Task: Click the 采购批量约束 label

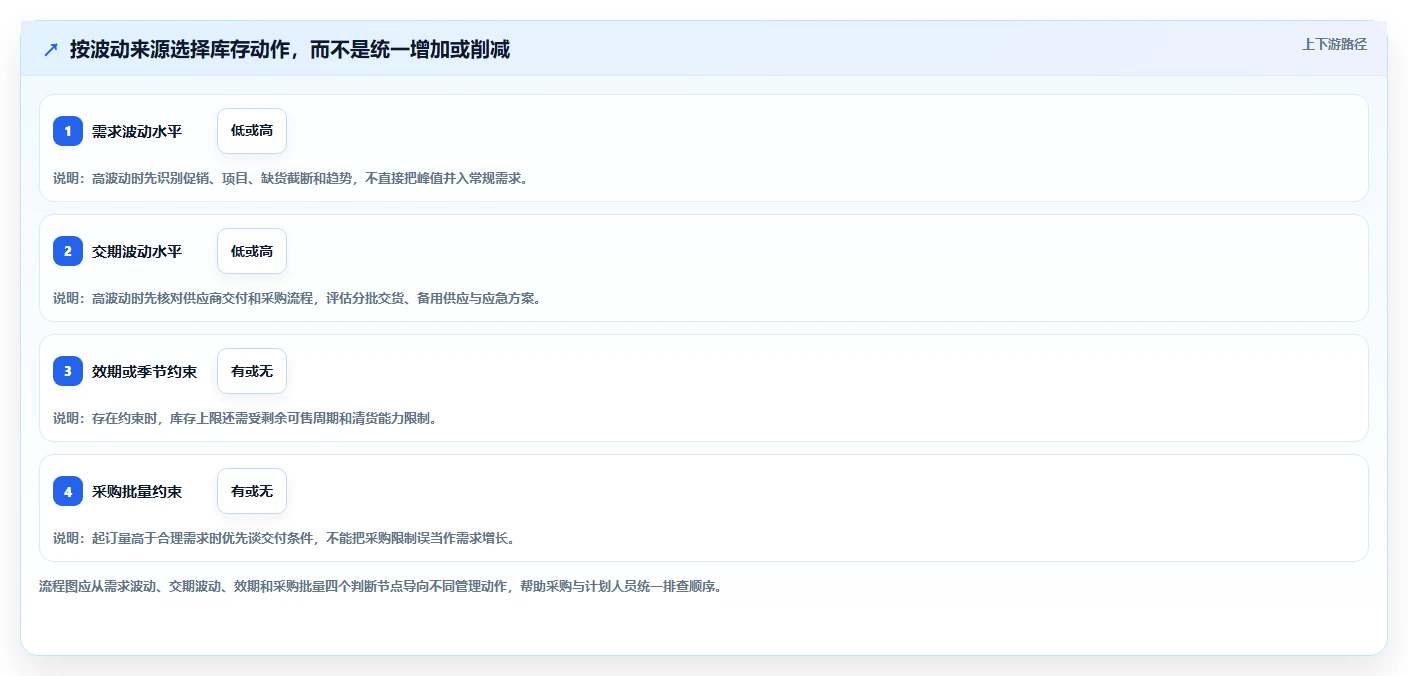Action: [137, 491]
